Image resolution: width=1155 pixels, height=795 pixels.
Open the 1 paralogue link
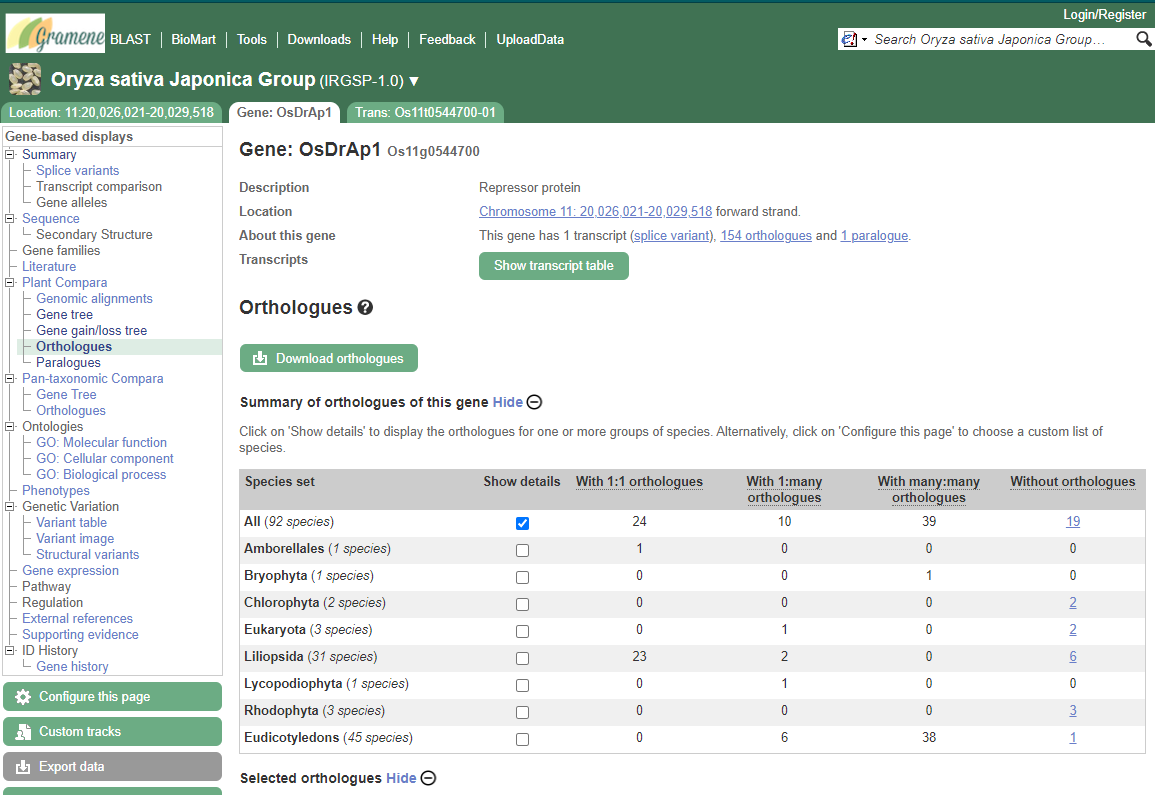[874, 236]
